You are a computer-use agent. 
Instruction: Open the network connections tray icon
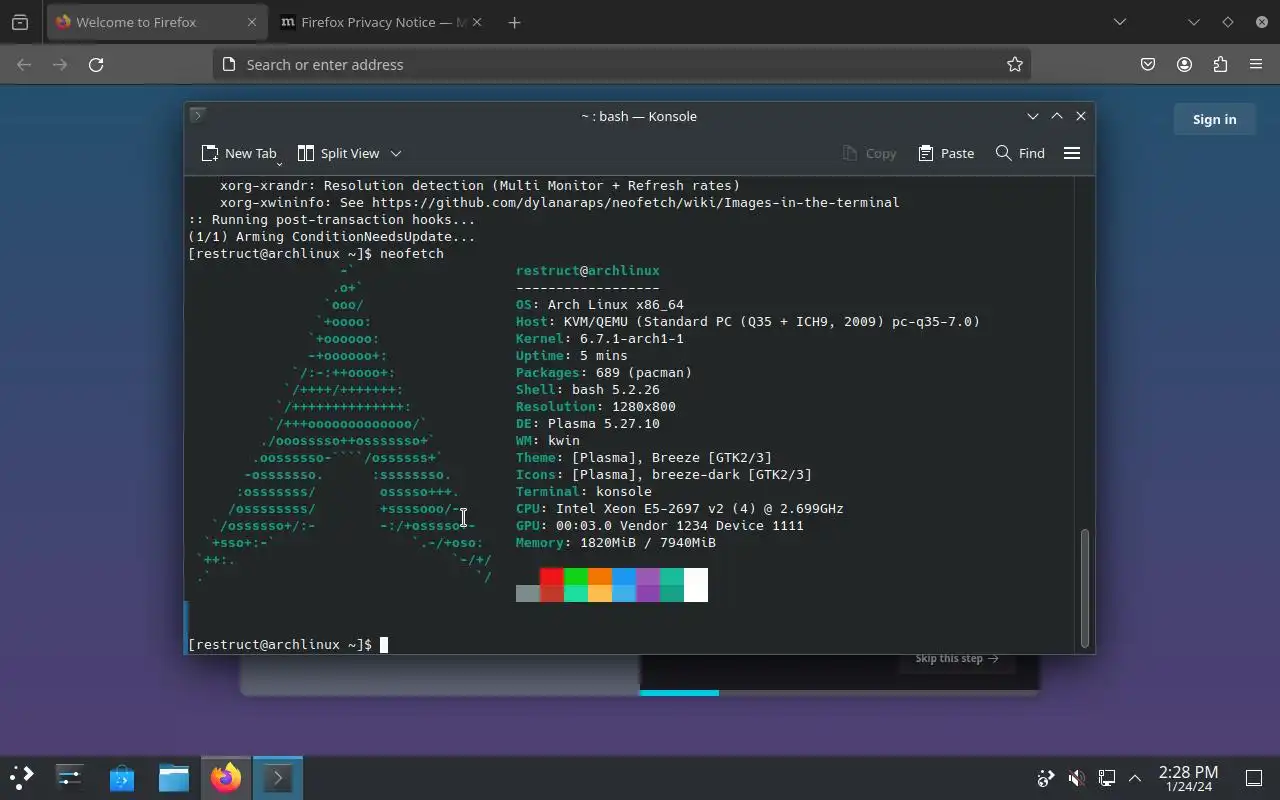pos(1106,778)
